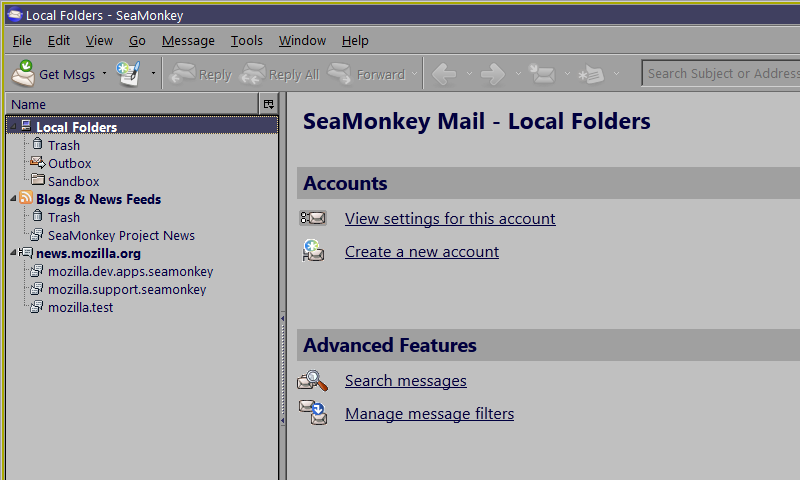Viewport: 800px width, 480px height.
Task: Click Create a new account link
Action: tap(422, 252)
